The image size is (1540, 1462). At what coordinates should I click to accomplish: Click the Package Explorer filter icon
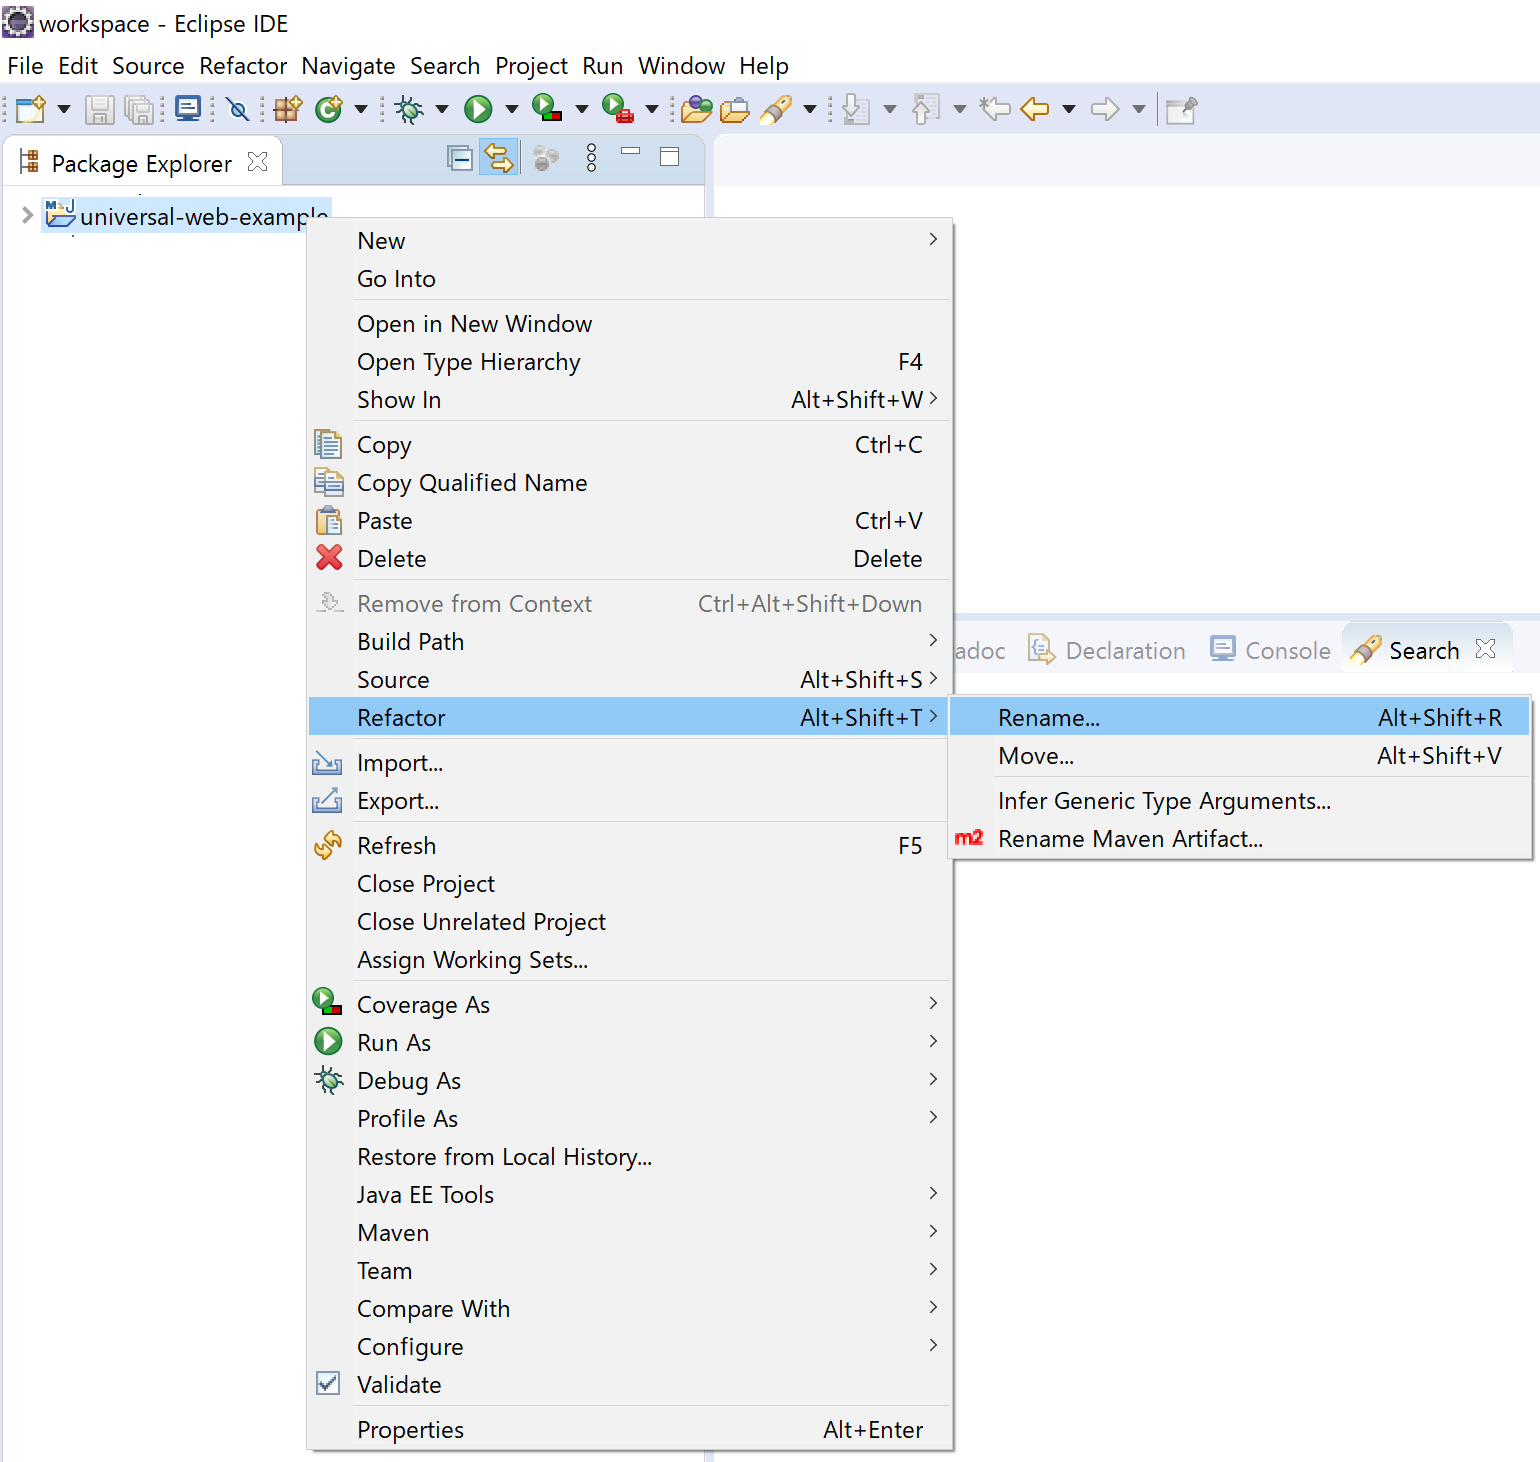546,158
